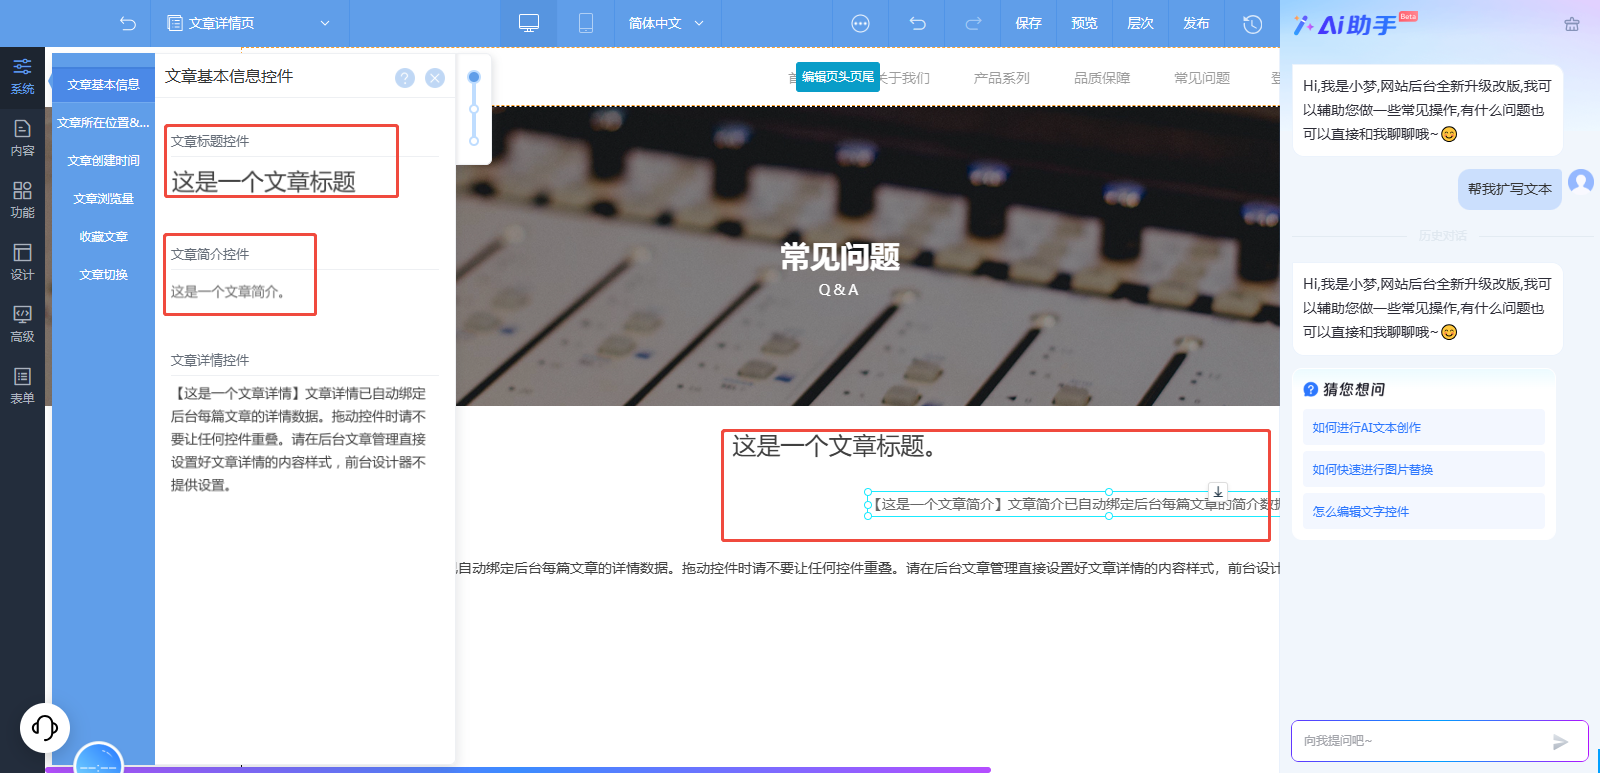This screenshot has width=1600, height=773.
Task: Open the history clock icon
Action: 1252,23
